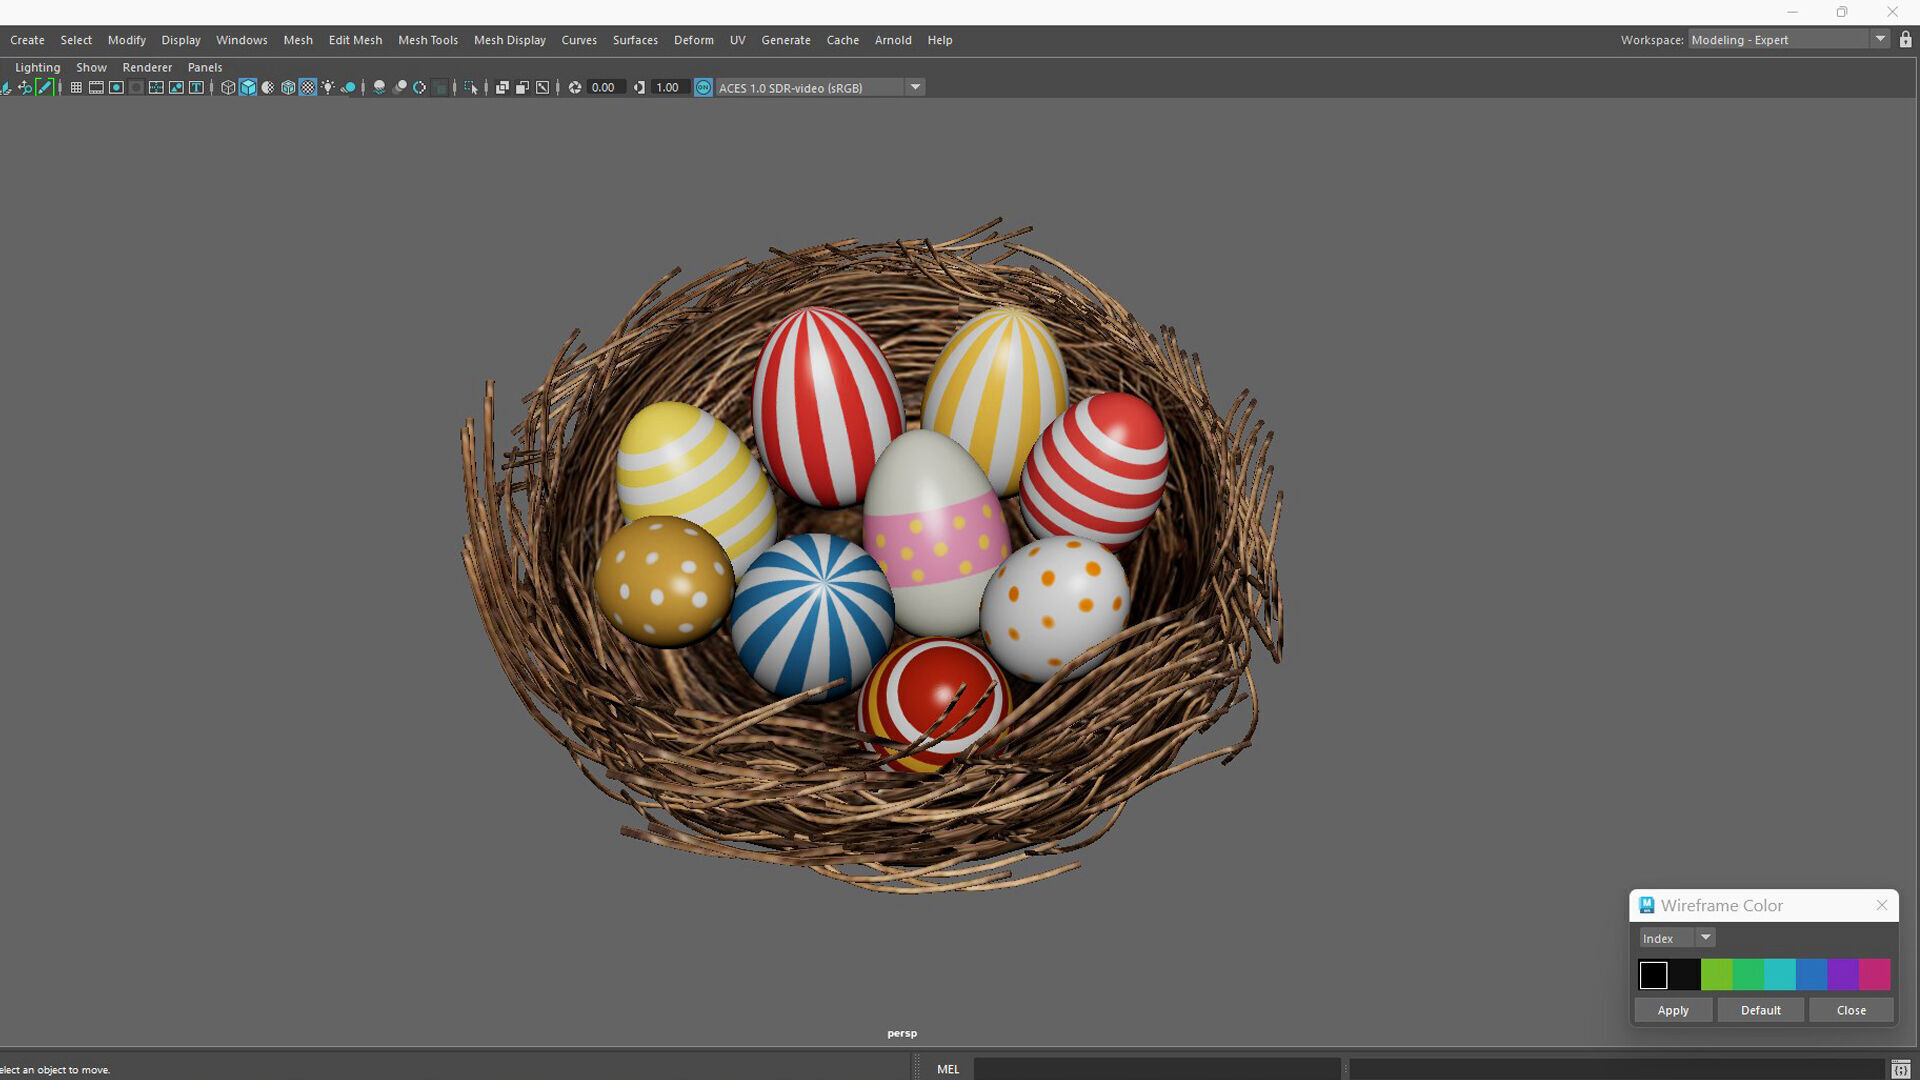
Task: Toggle the Field Chart icon
Action: [156, 87]
